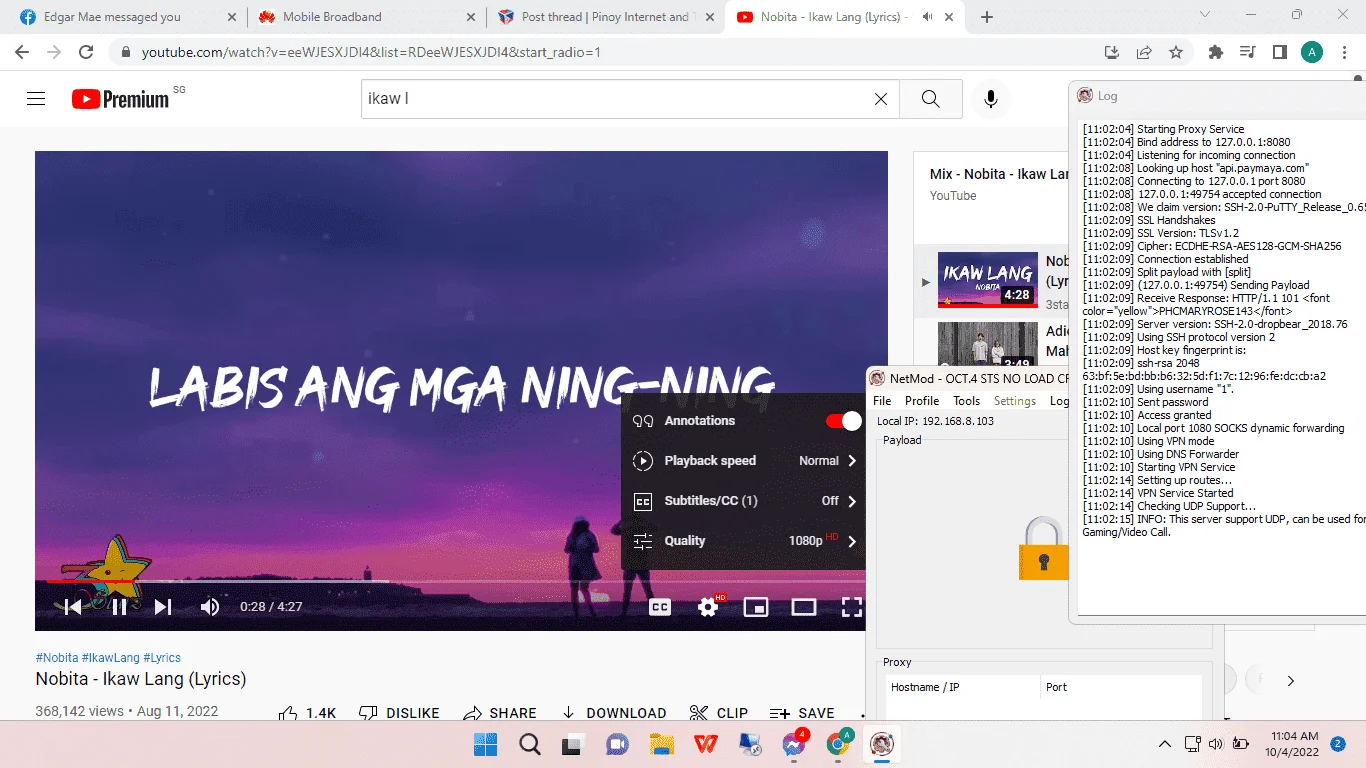
Task: Launch WPS Office from the taskbar
Action: [706, 745]
